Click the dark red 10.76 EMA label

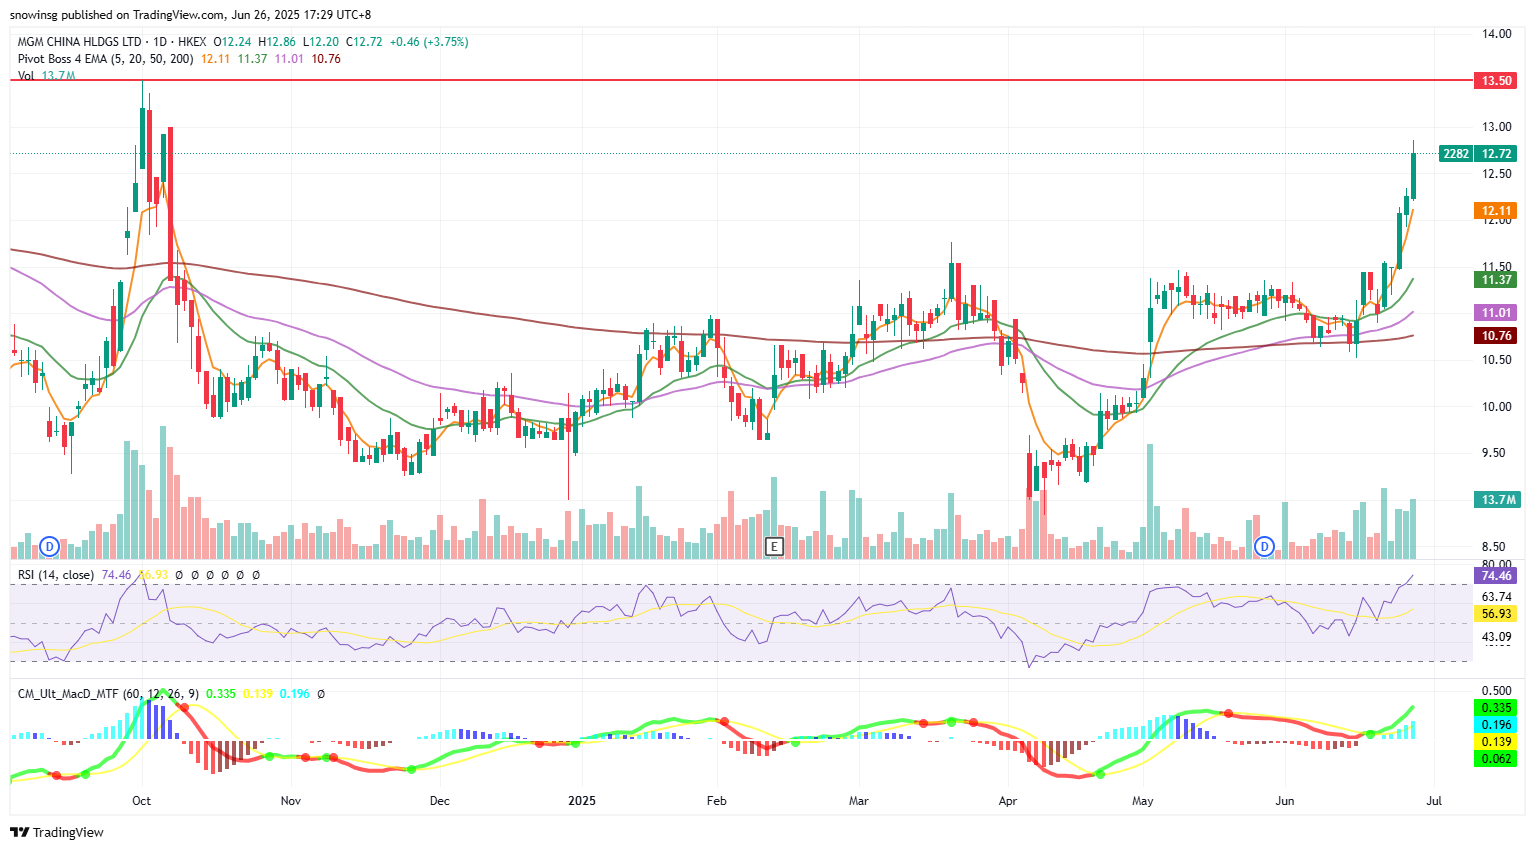click(x=1496, y=335)
